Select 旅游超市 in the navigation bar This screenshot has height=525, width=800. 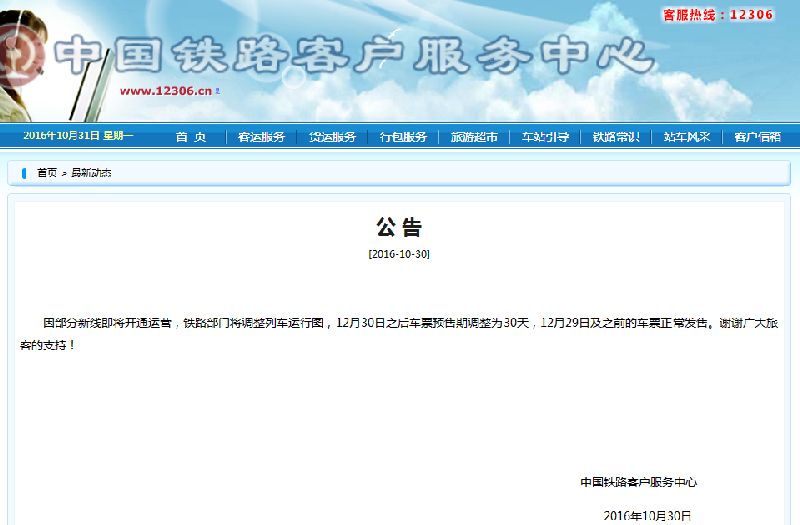coord(474,137)
